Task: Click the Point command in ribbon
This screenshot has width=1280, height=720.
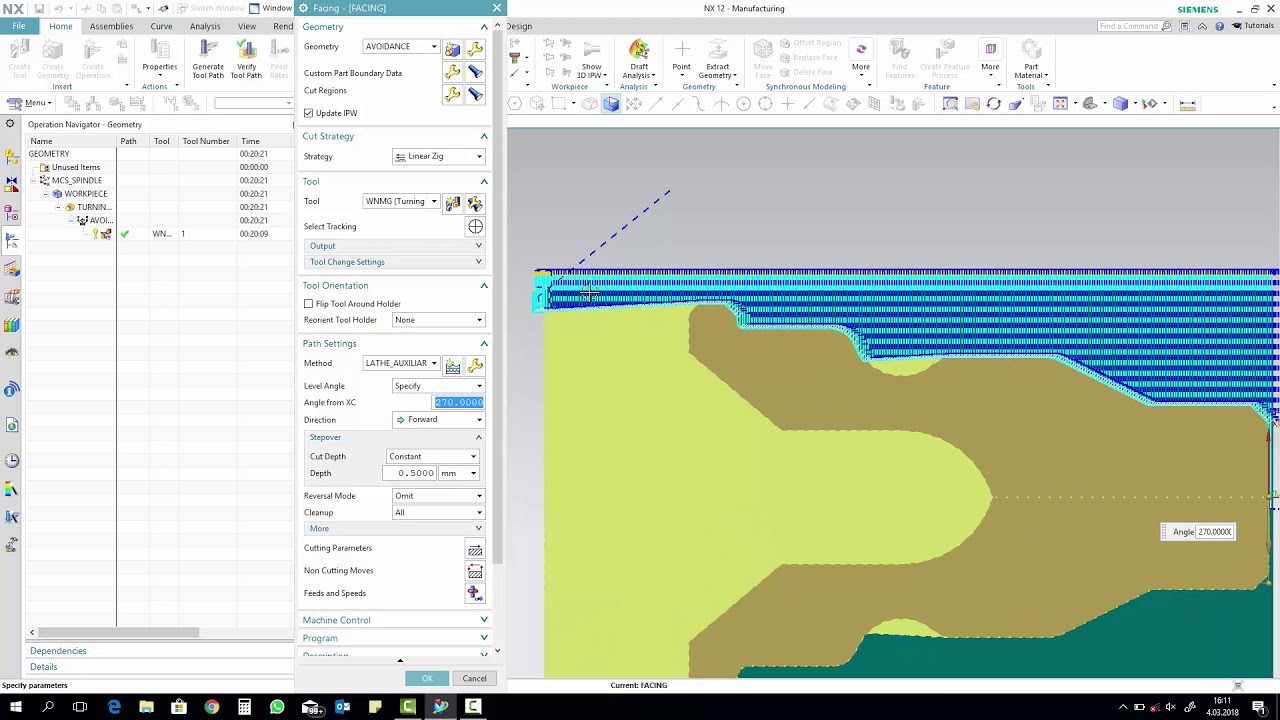Action: 681,56
